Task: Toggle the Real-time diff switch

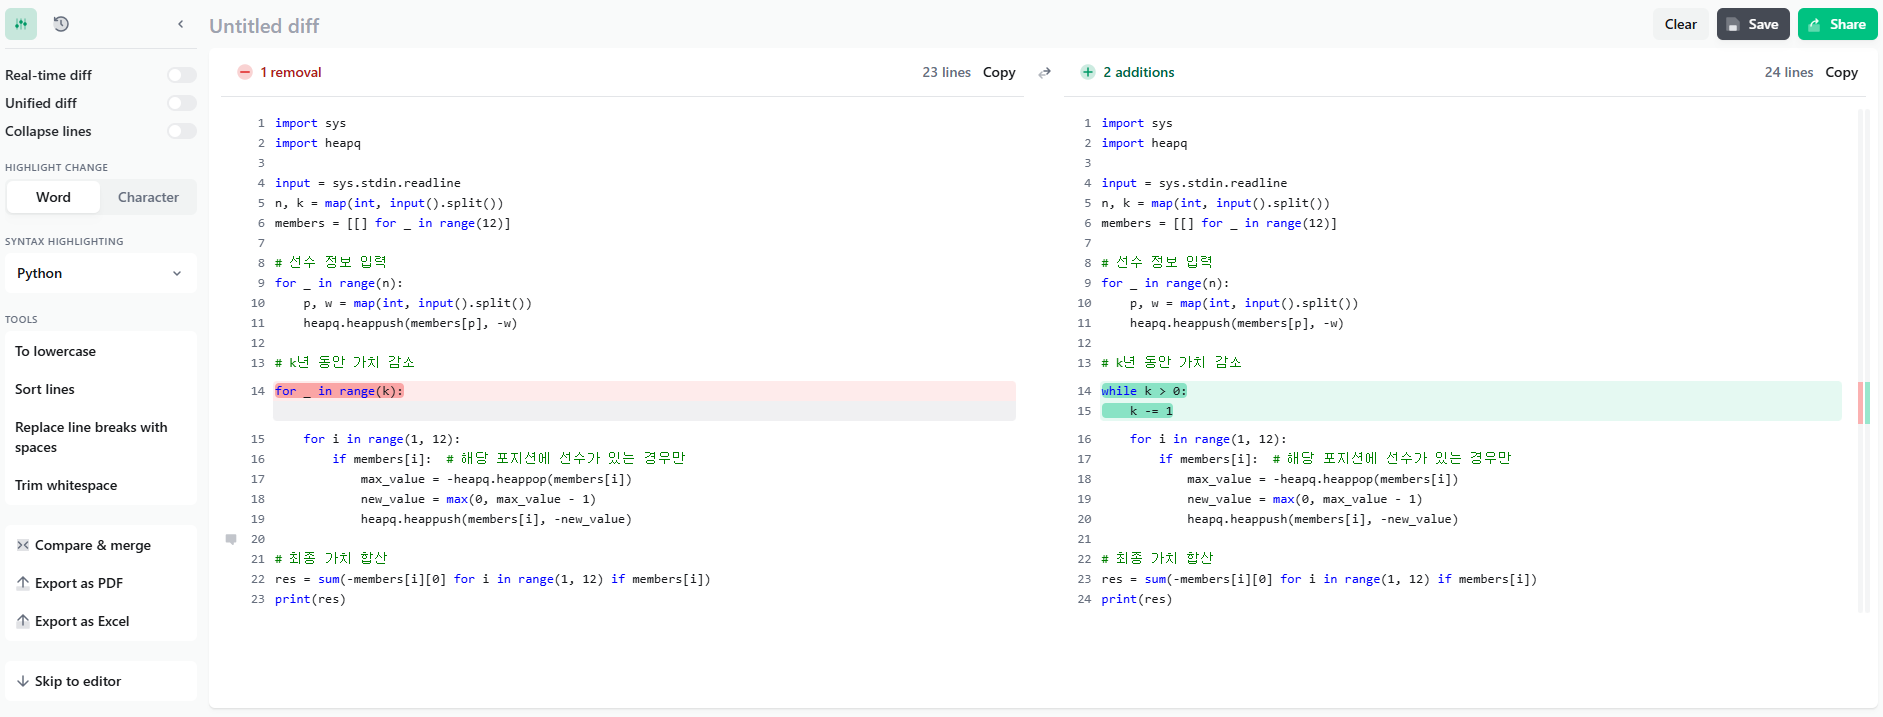Action: tap(182, 75)
